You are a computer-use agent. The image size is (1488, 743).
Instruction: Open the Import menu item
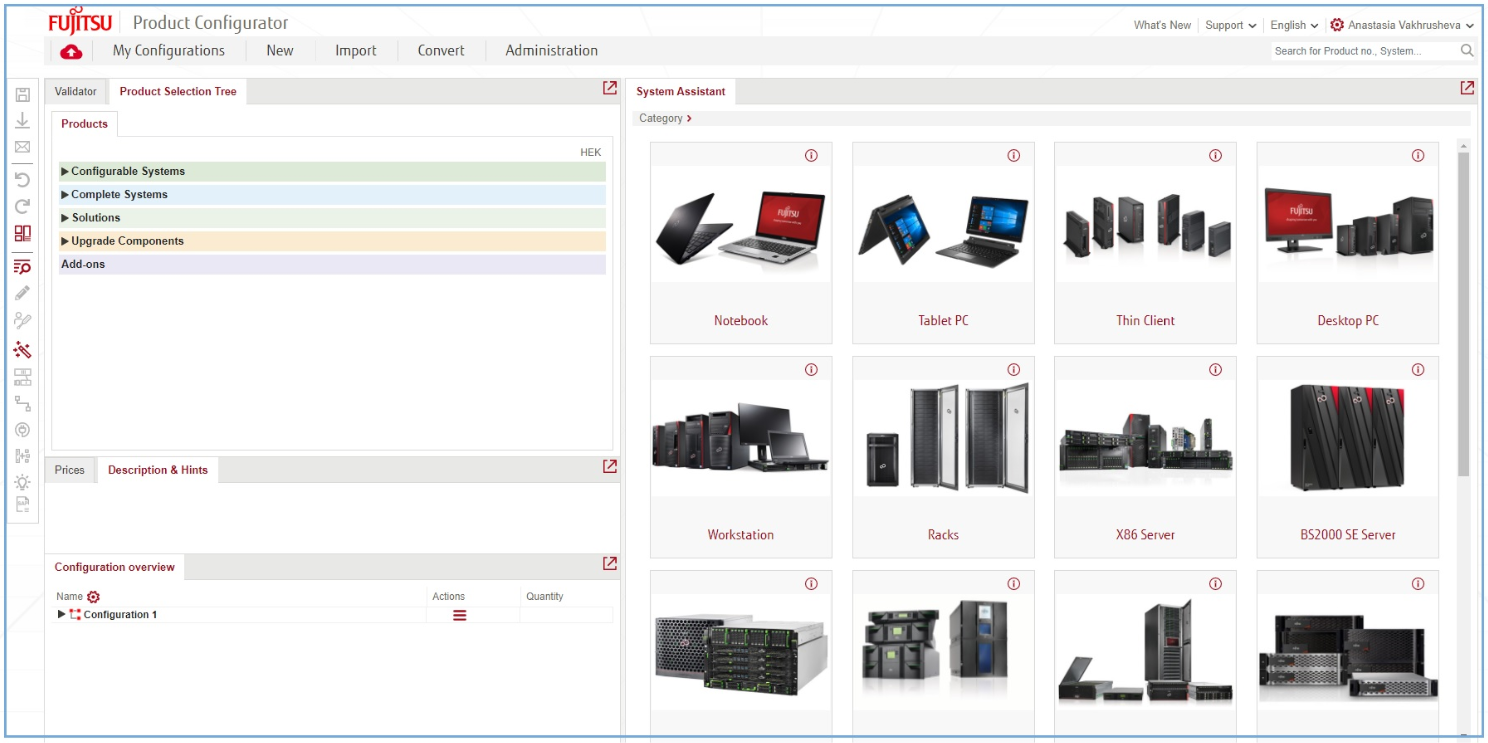pos(356,51)
